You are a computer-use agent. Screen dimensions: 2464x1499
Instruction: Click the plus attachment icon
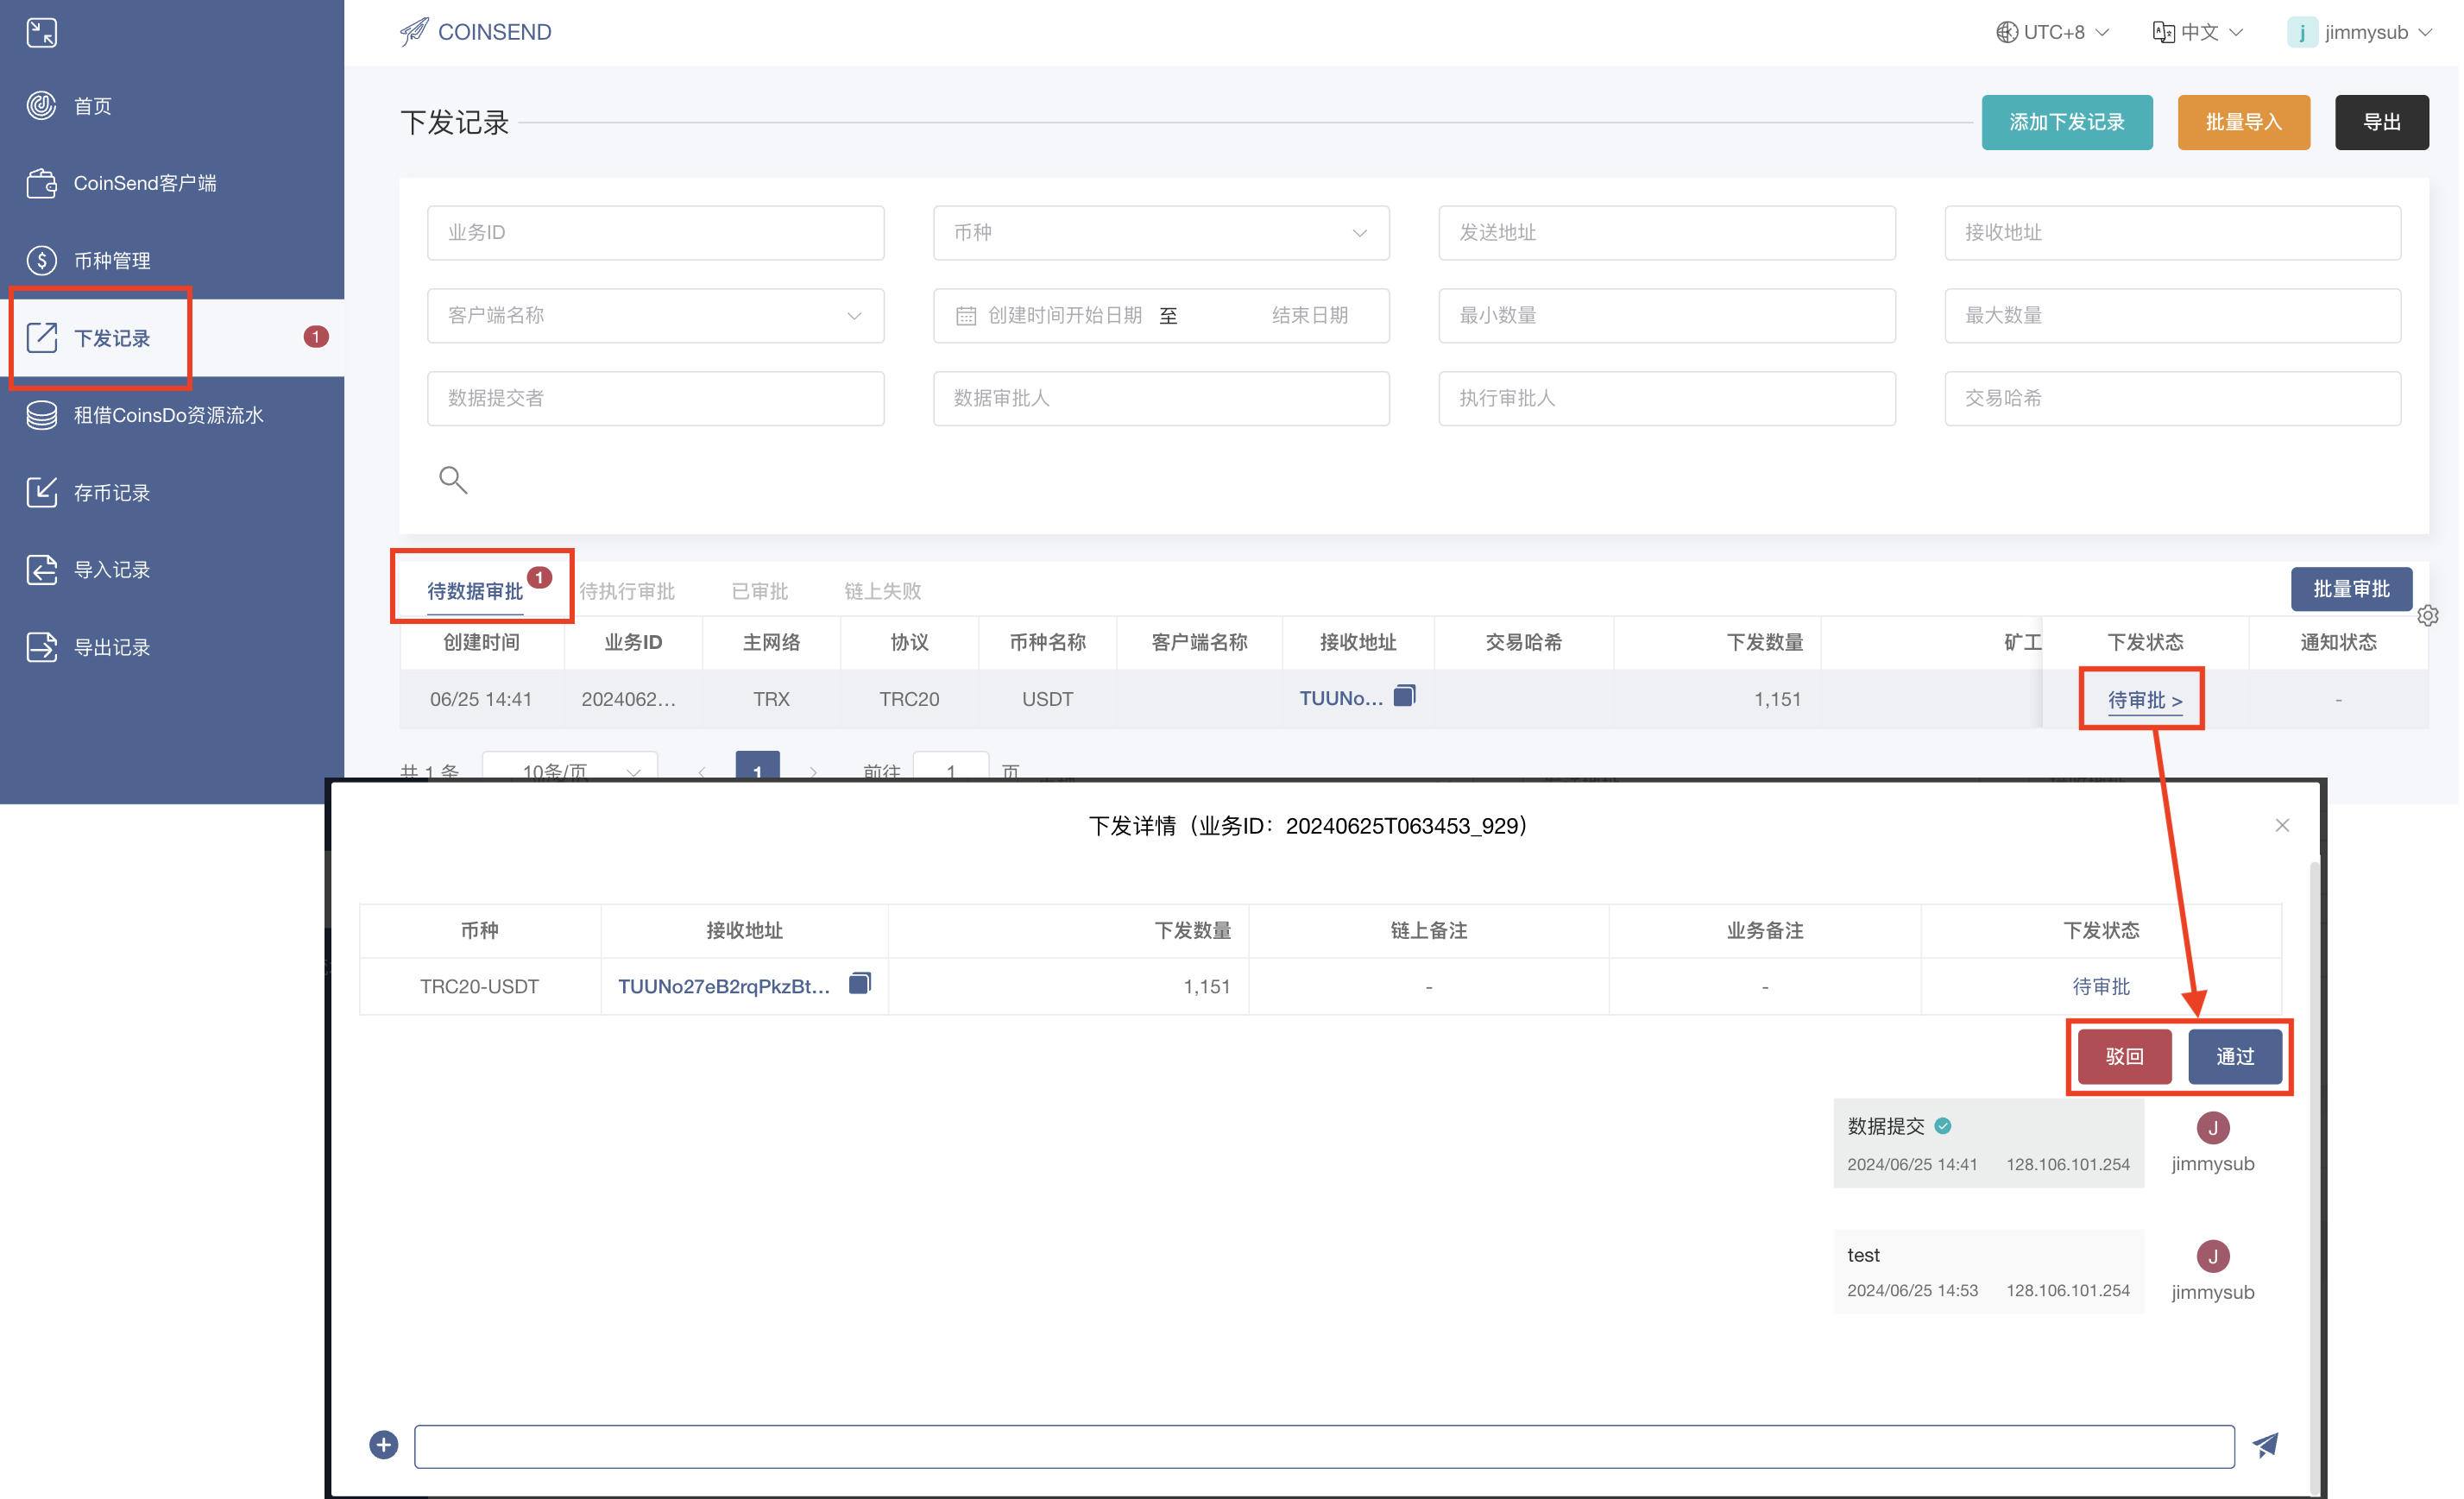point(384,1445)
